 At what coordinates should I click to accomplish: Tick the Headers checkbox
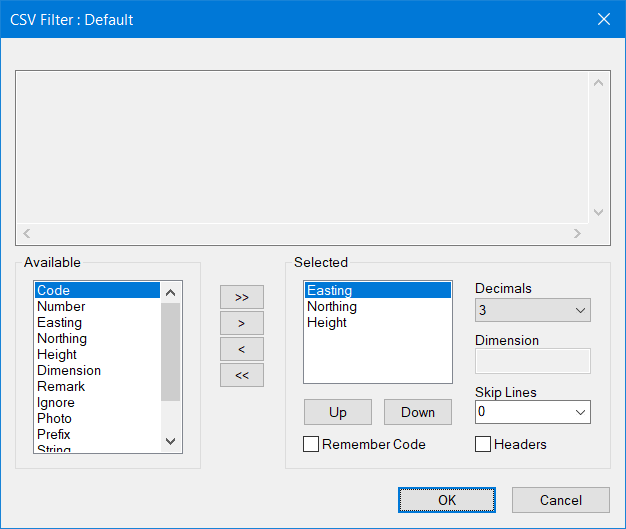click(483, 444)
